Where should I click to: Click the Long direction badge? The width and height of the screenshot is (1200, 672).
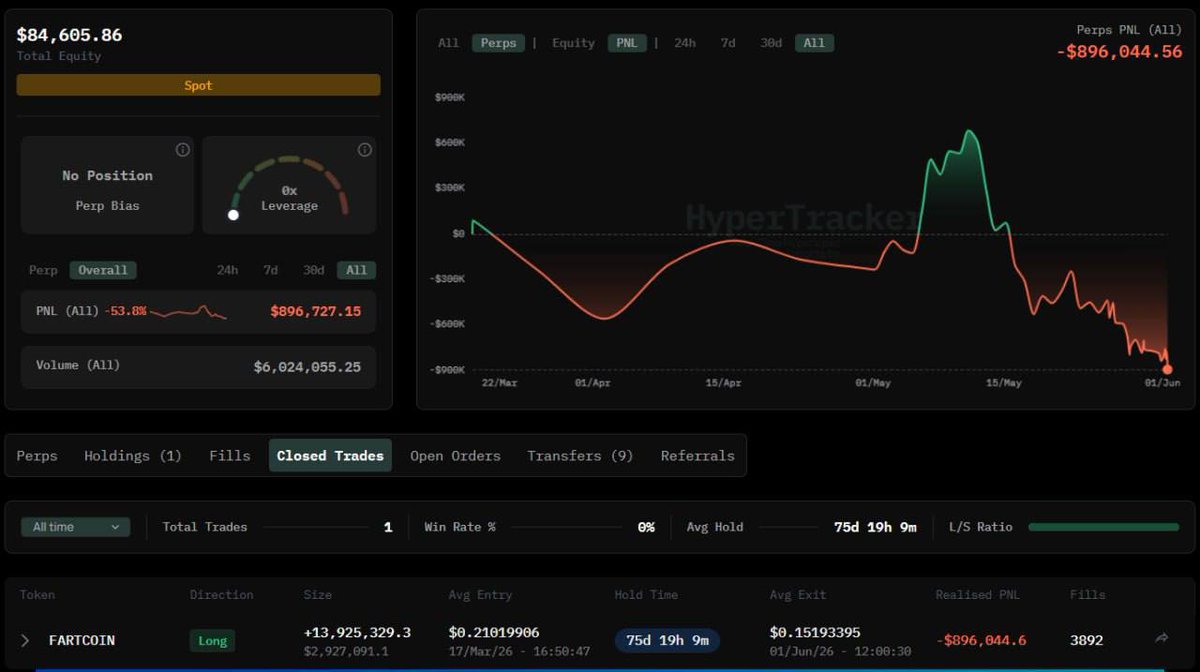click(x=212, y=640)
